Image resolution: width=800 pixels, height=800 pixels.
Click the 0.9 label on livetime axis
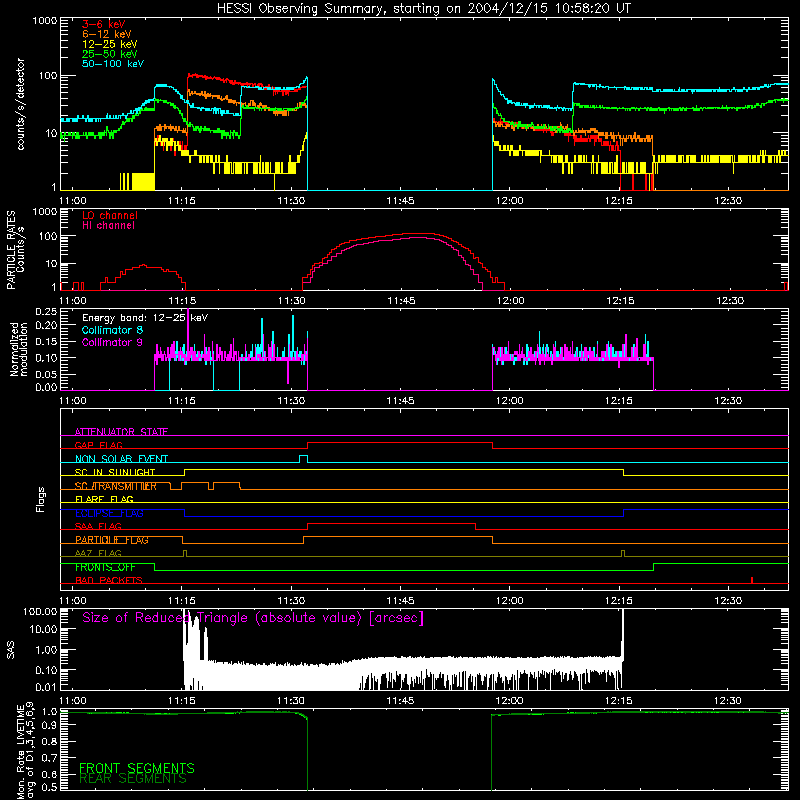point(49,726)
